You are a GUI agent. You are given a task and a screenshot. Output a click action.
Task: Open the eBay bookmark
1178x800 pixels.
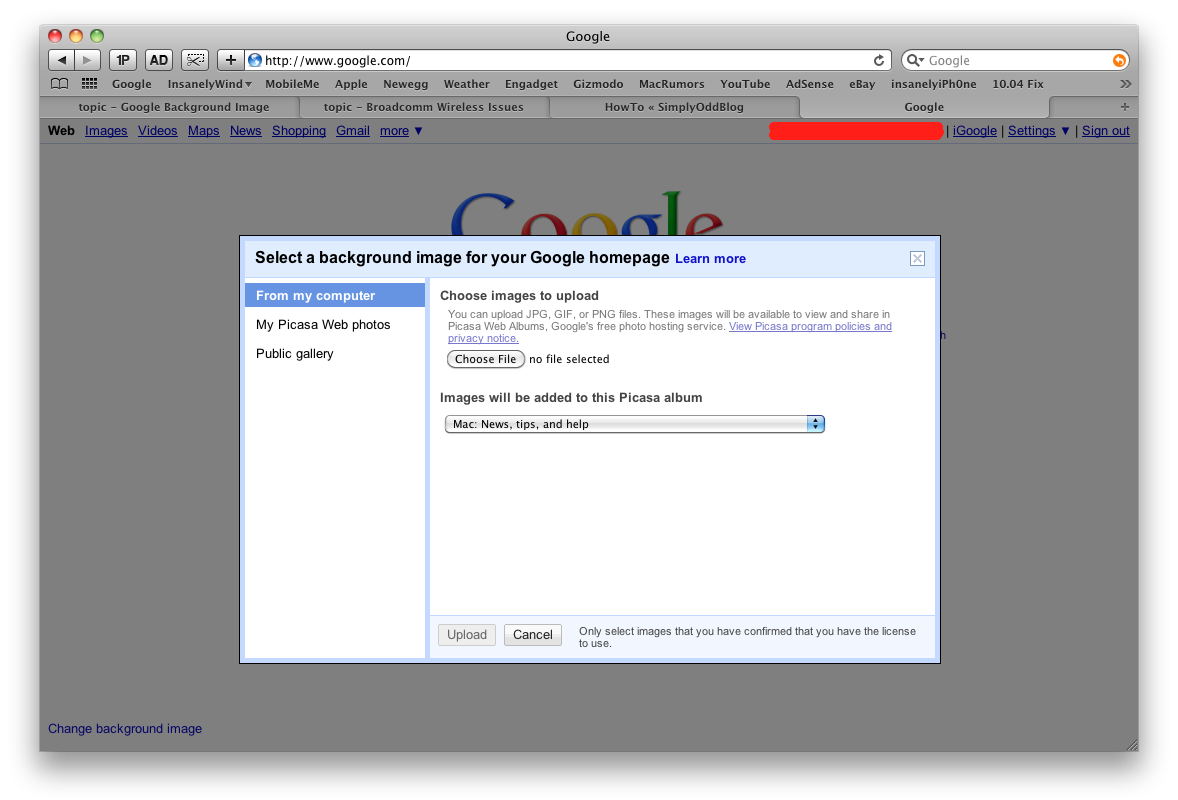[x=862, y=83]
